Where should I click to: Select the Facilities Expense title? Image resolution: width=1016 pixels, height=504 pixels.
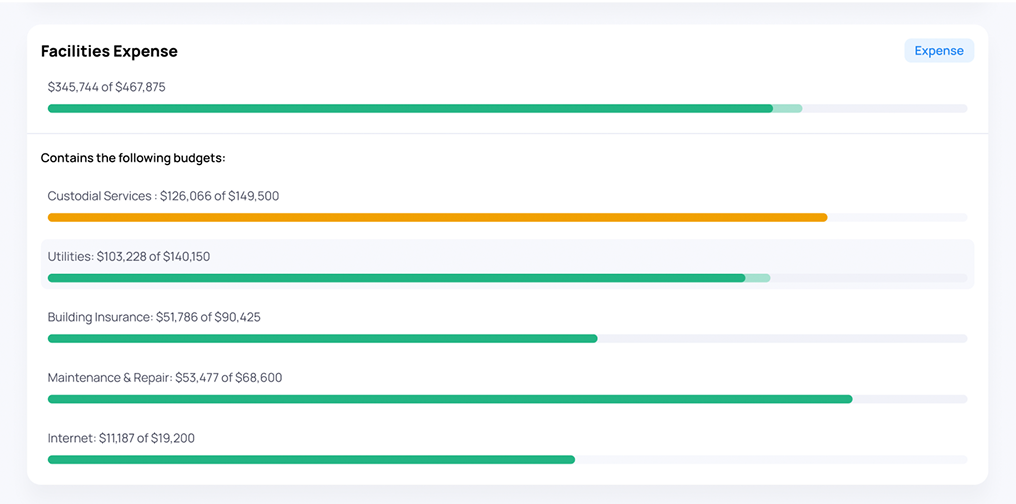(109, 51)
